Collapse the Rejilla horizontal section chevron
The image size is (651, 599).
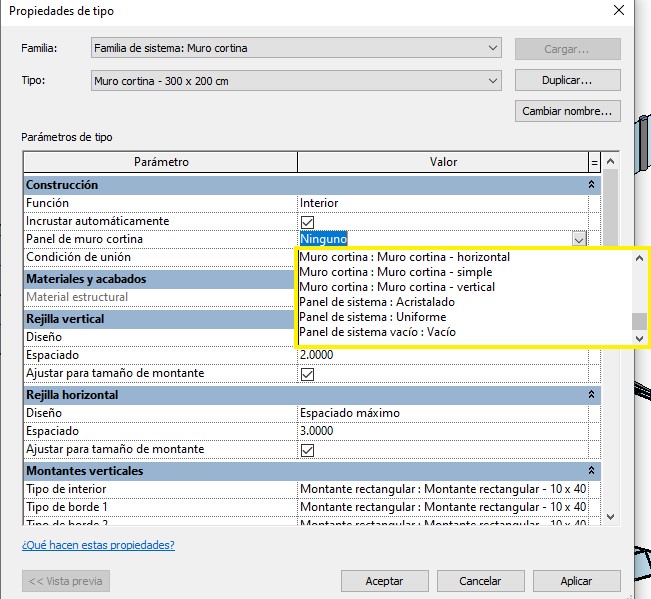pyautogui.click(x=591, y=395)
